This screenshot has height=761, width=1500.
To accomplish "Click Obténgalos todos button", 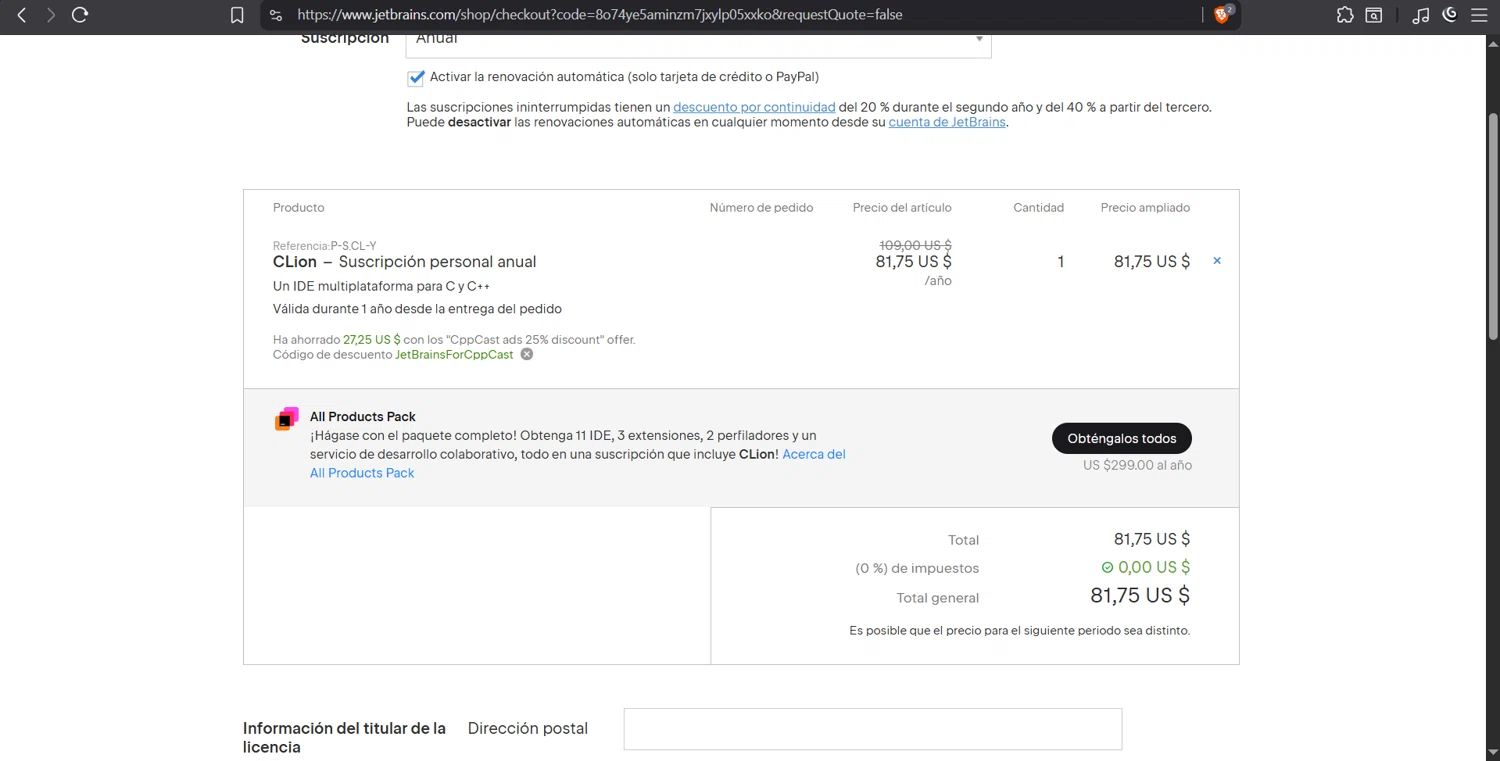I will pyautogui.click(x=1122, y=438).
